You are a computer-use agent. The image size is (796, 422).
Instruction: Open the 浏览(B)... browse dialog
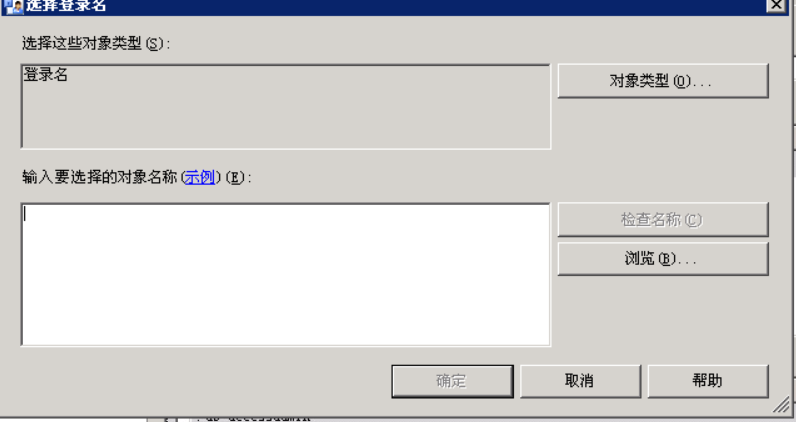click(x=663, y=258)
